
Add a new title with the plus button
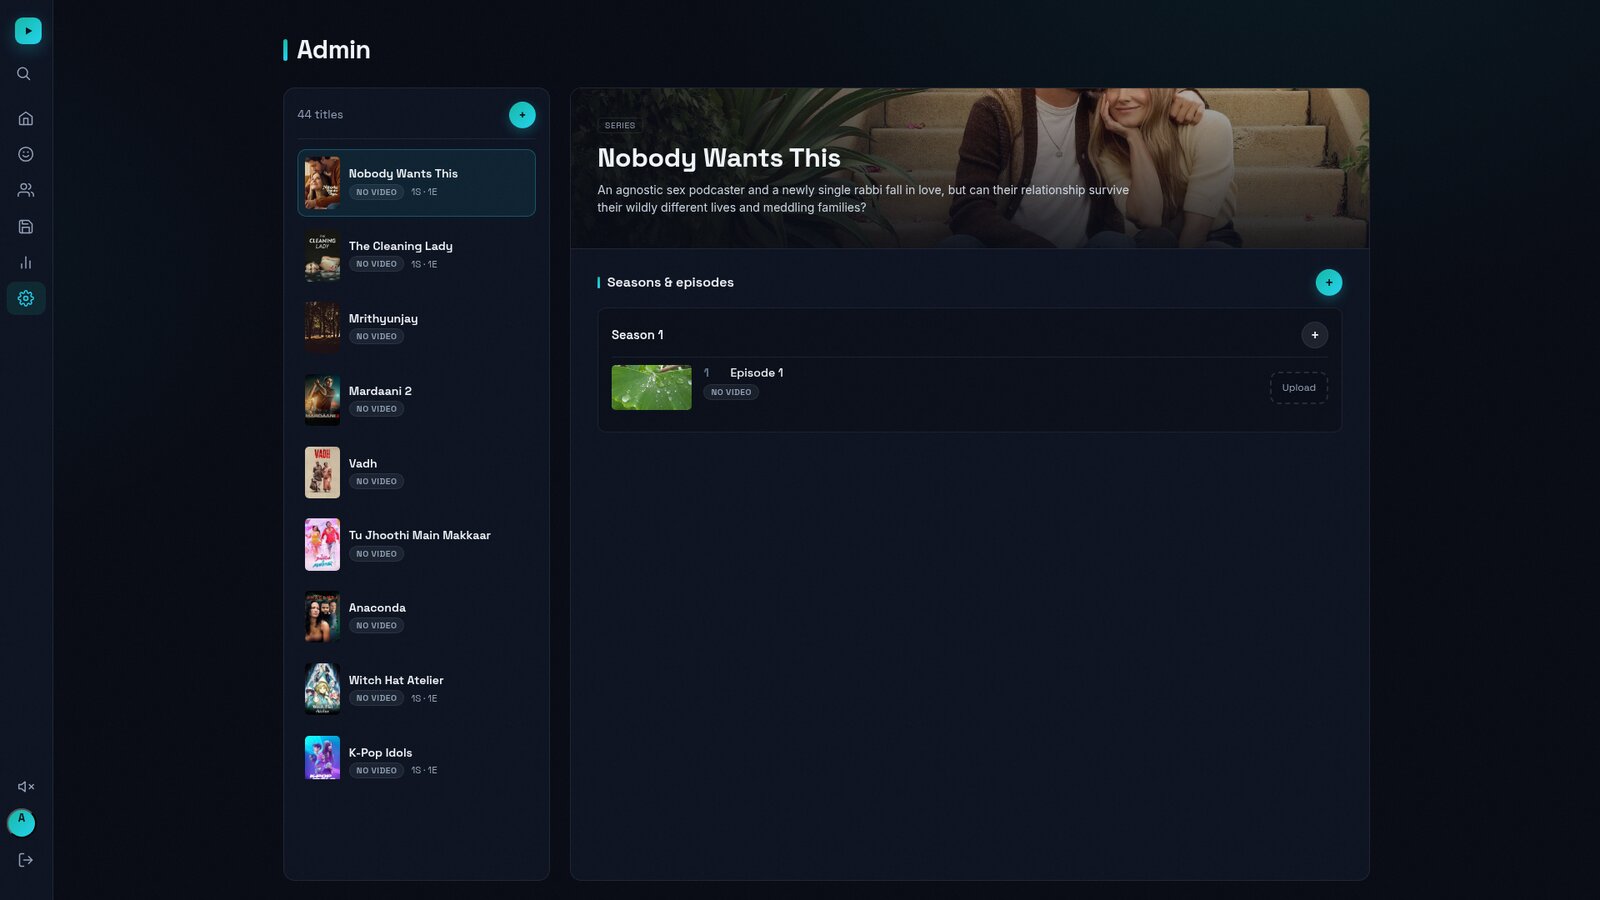pos(522,114)
